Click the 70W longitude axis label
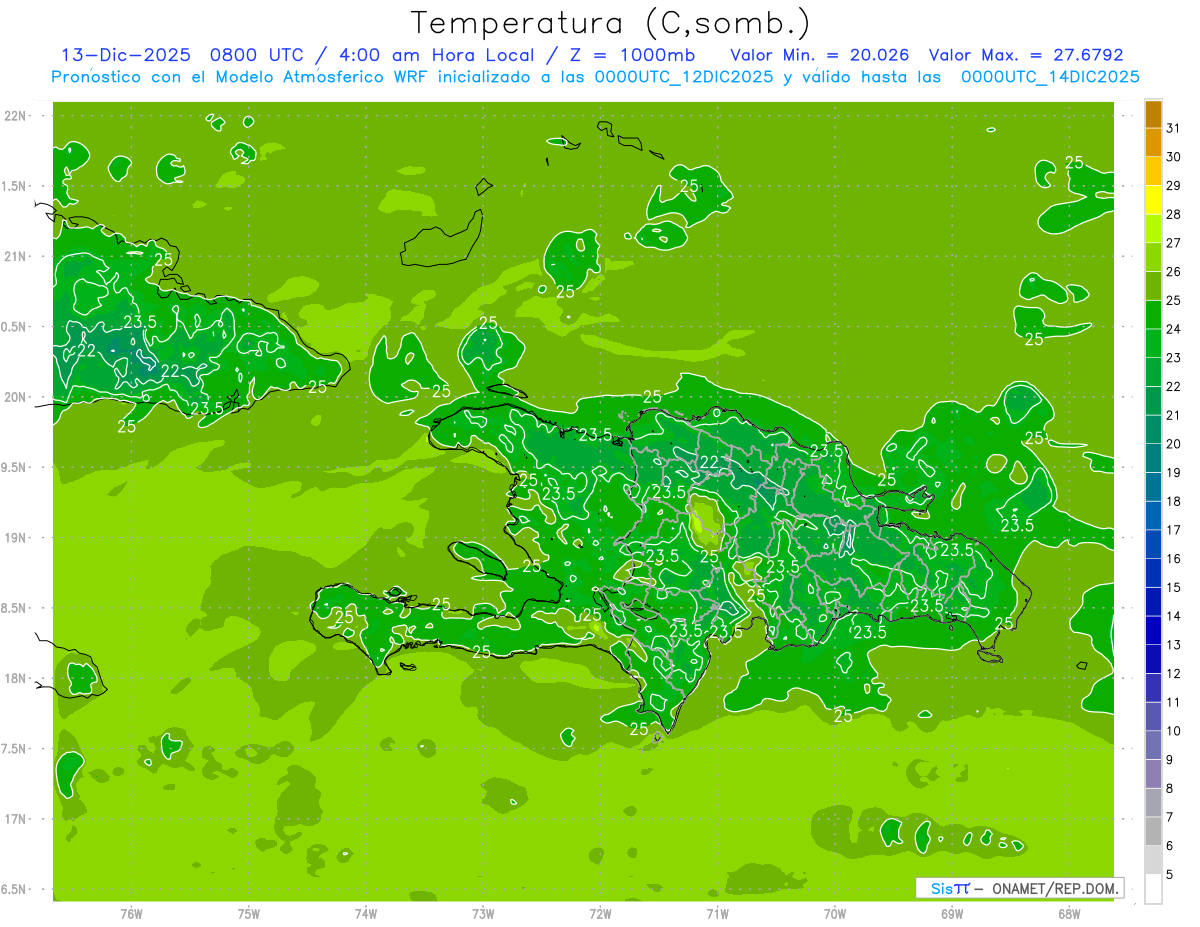 click(835, 913)
